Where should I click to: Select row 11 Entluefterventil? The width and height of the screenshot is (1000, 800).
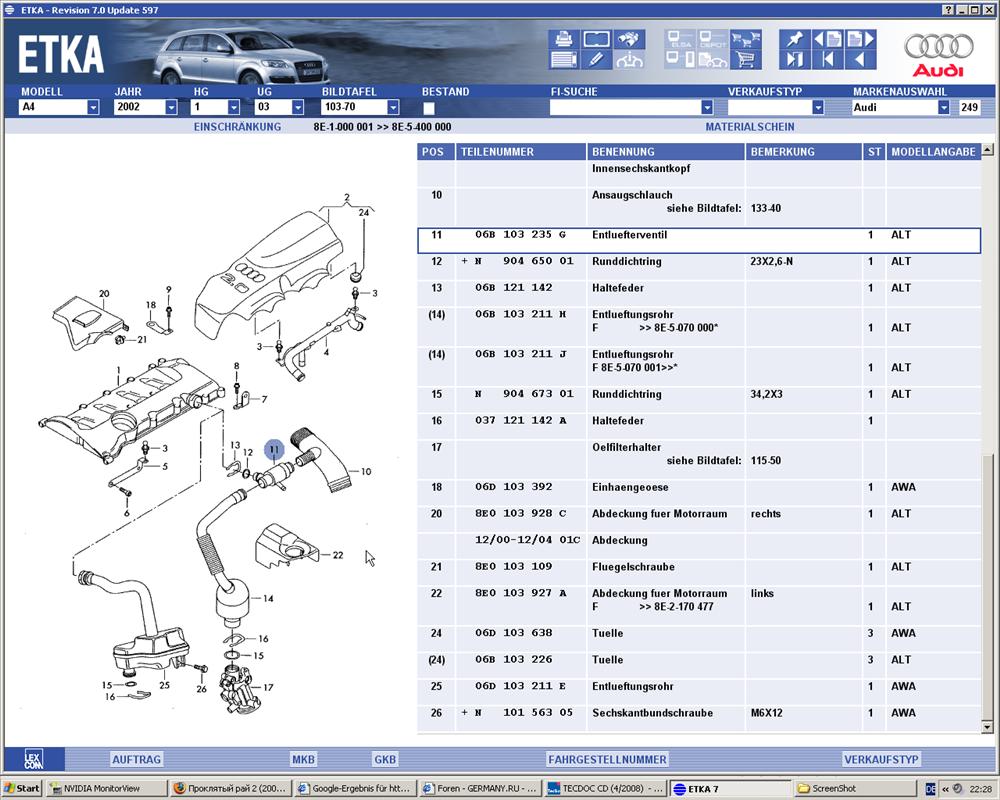pos(699,241)
